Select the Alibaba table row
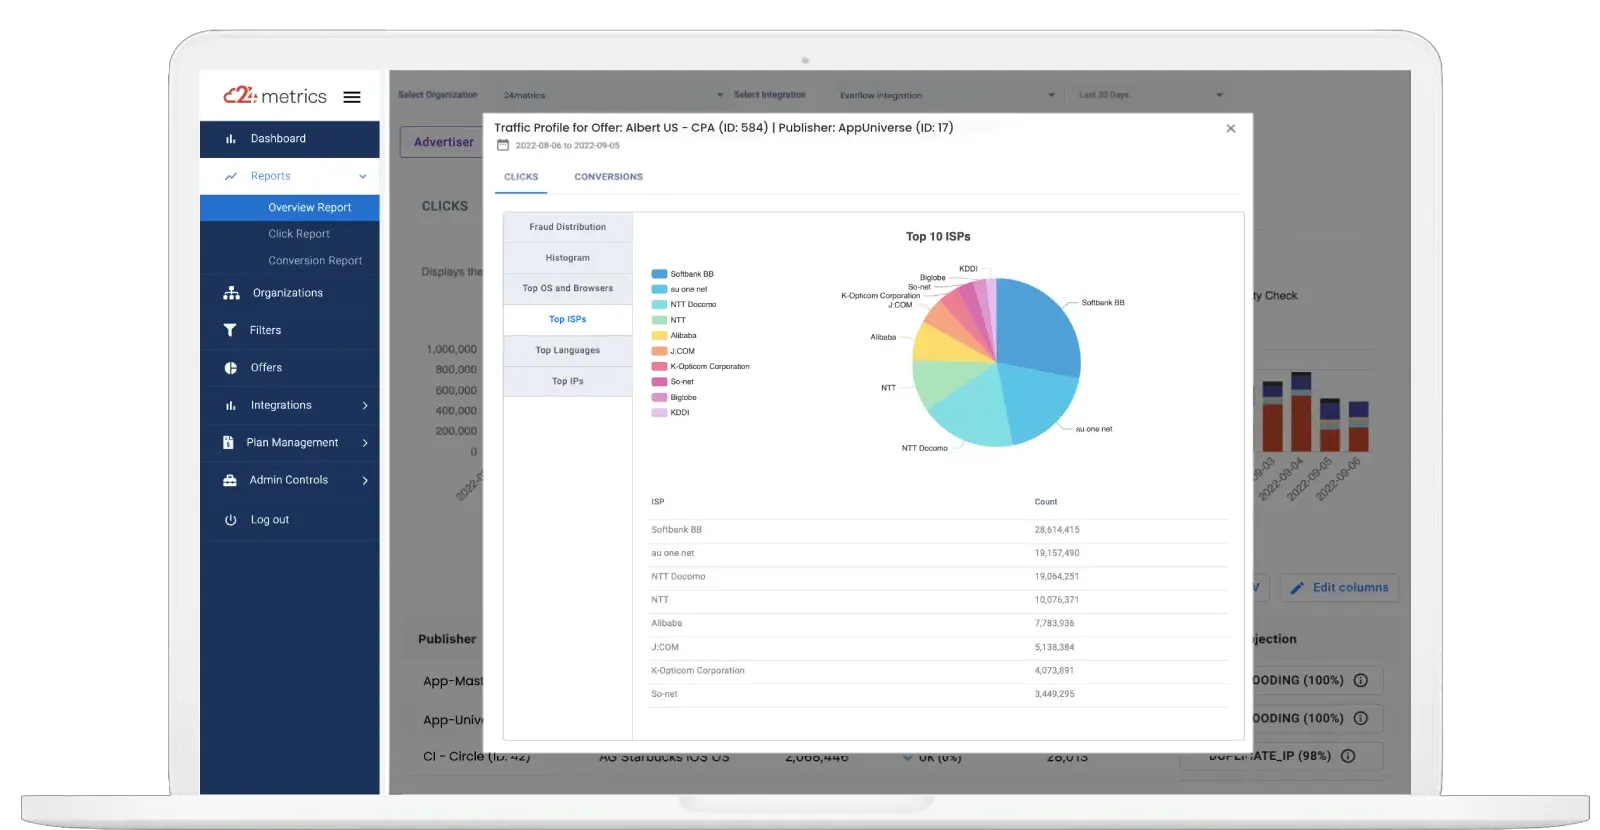Viewport: 1600px width, 830px height. pyautogui.click(x=939, y=624)
